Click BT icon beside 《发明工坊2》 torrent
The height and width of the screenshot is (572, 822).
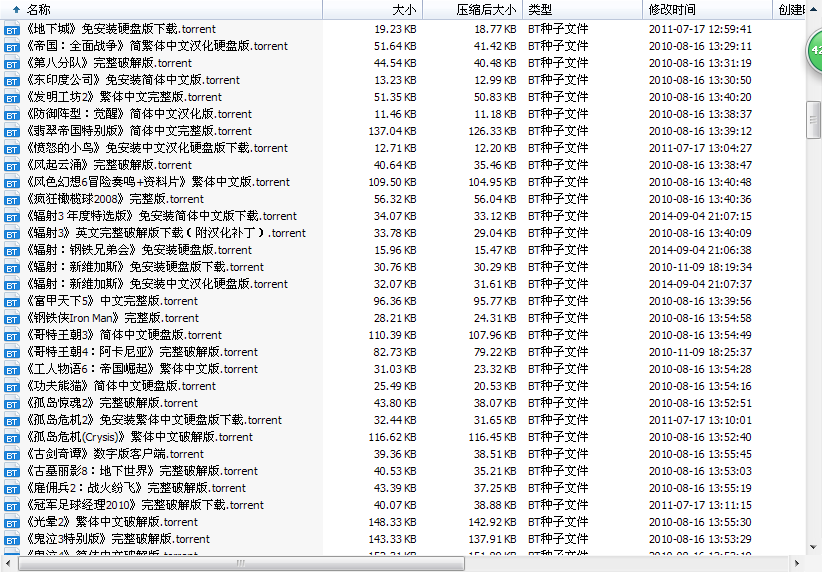(12, 98)
